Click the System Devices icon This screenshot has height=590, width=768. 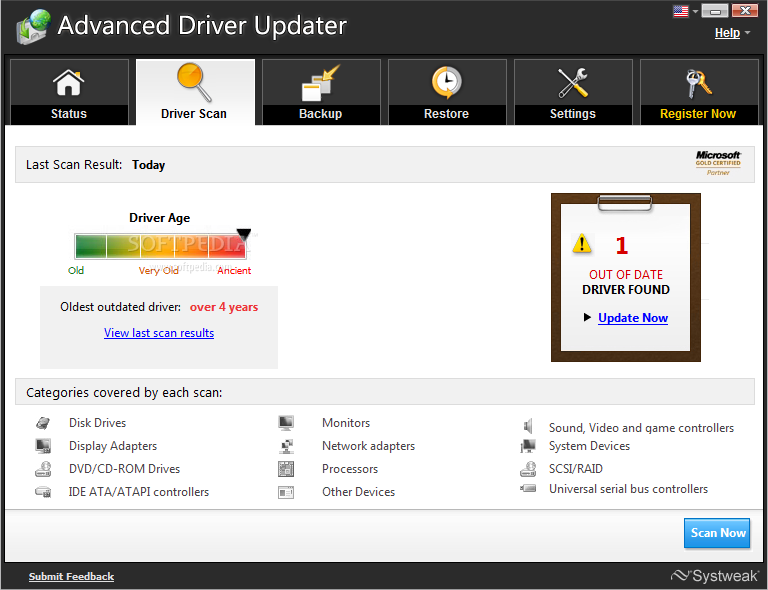[528, 446]
